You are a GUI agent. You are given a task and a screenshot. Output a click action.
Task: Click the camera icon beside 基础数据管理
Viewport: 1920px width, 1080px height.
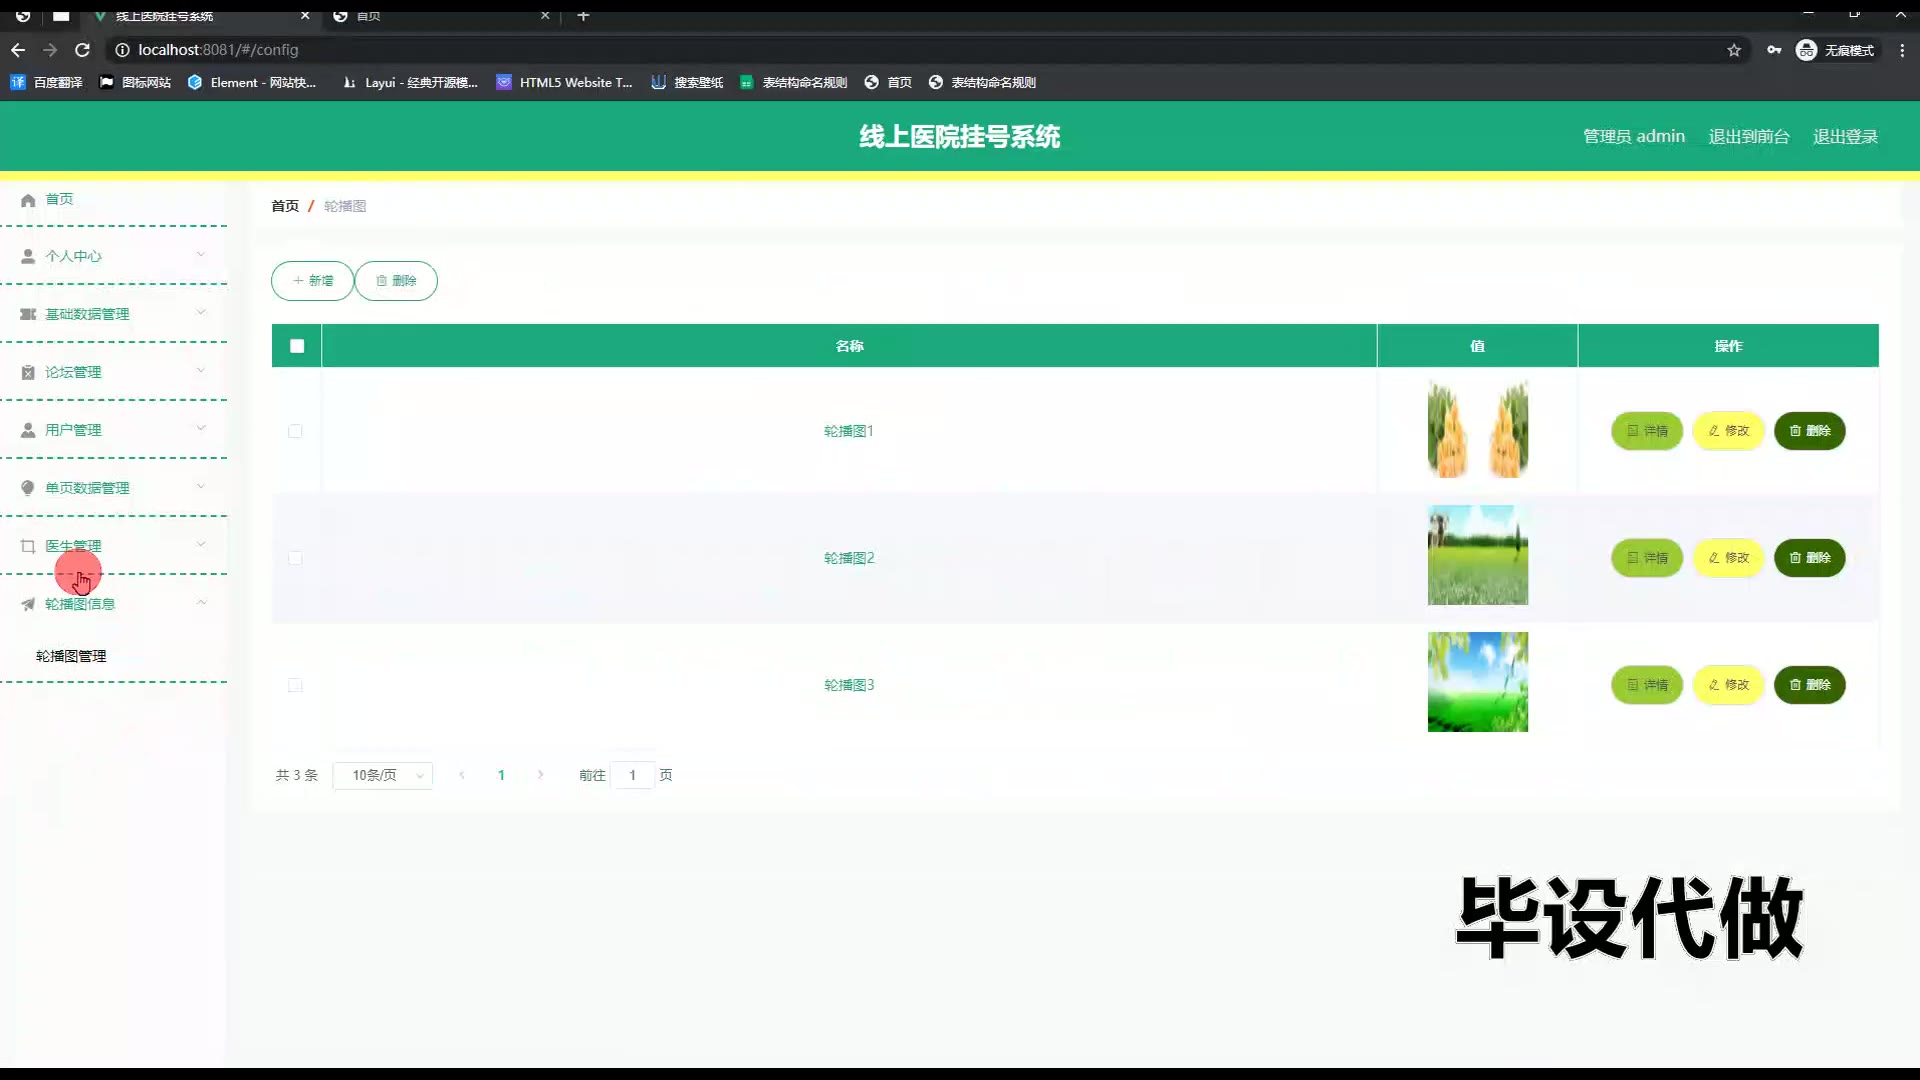click(28, 315)
